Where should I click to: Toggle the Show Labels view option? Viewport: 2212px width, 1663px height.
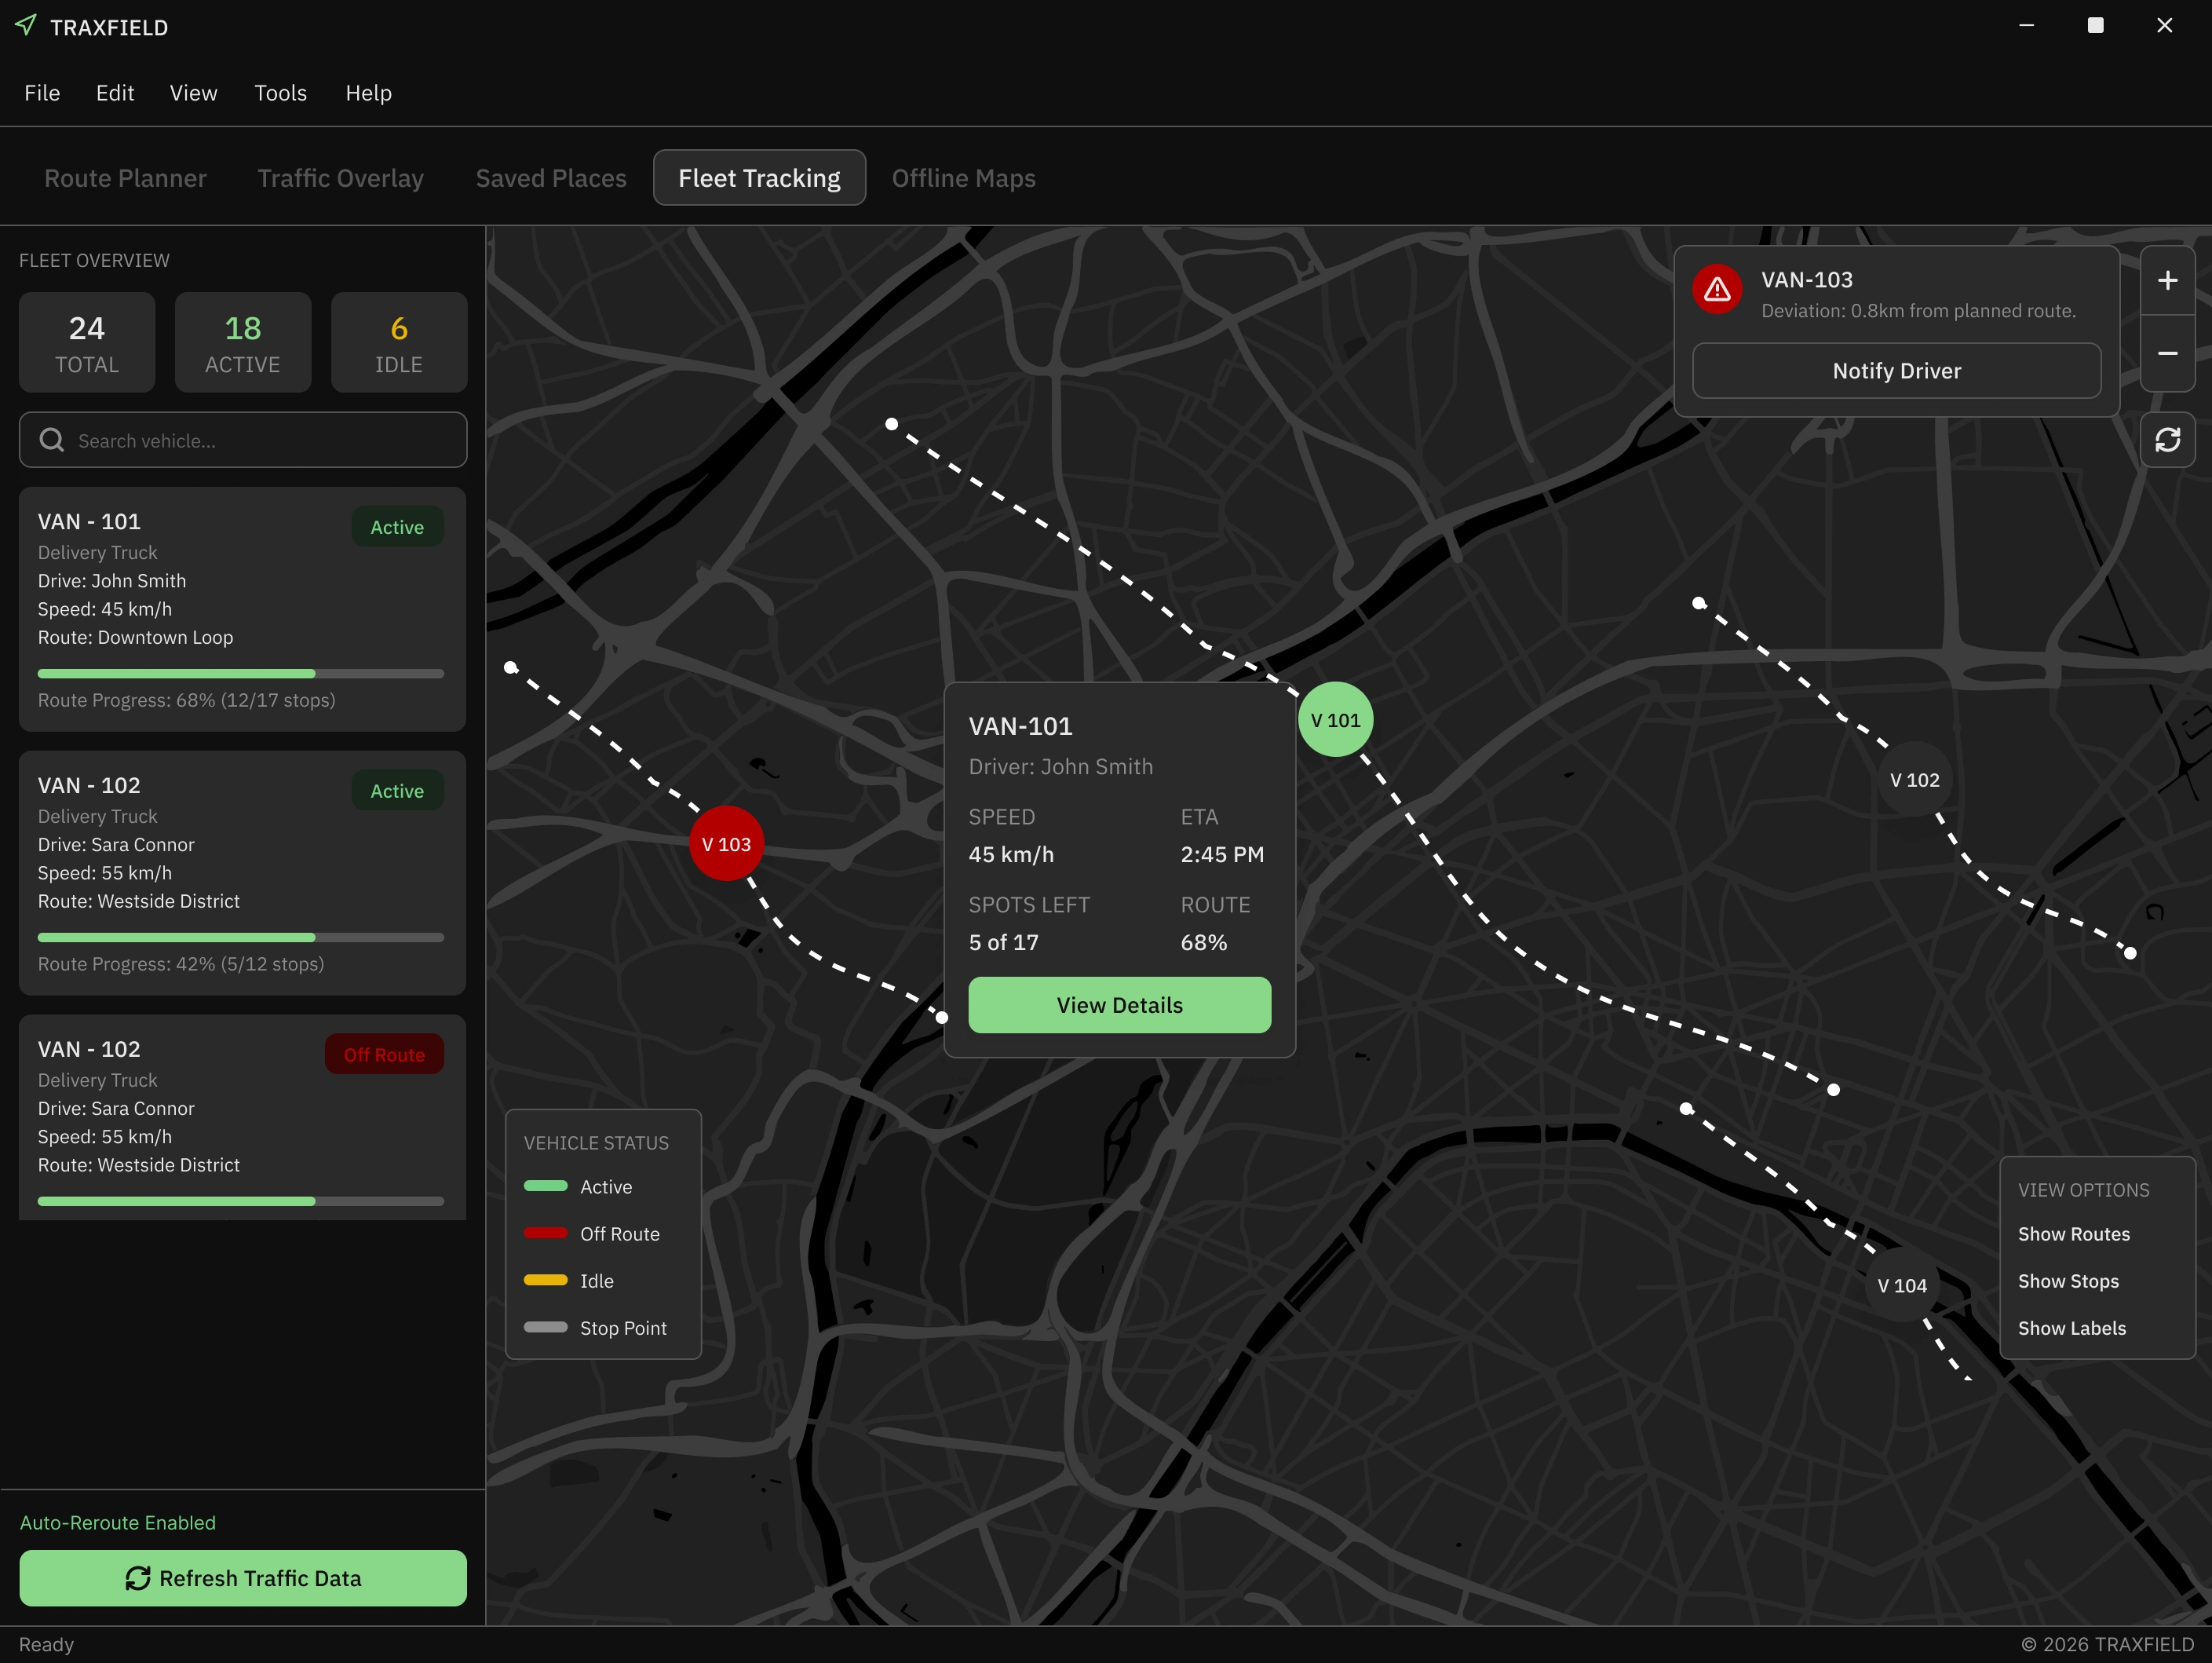[x=2071, y=1328]
